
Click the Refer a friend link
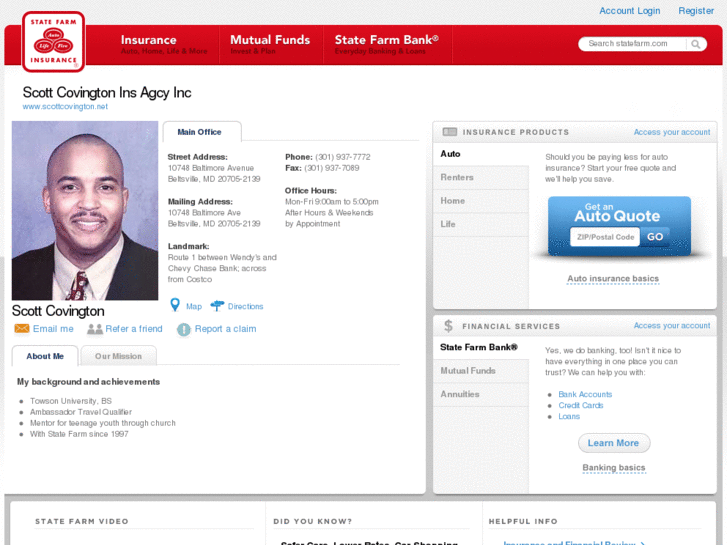[134, 329]
